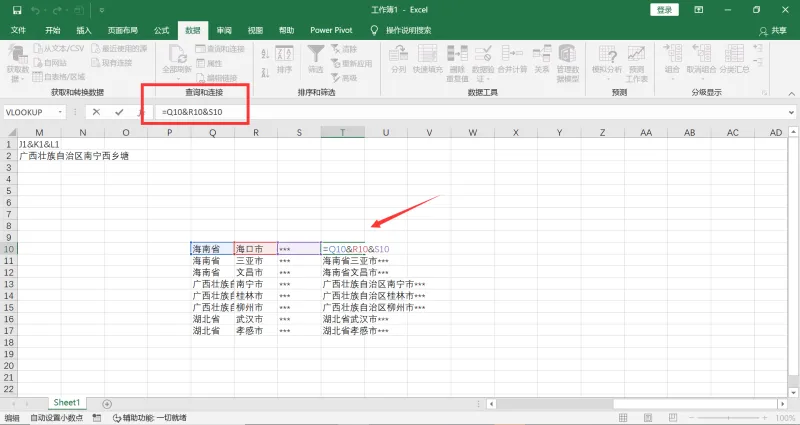Click 现有连接 (Existing Connections) icon

tap(96, 63)
